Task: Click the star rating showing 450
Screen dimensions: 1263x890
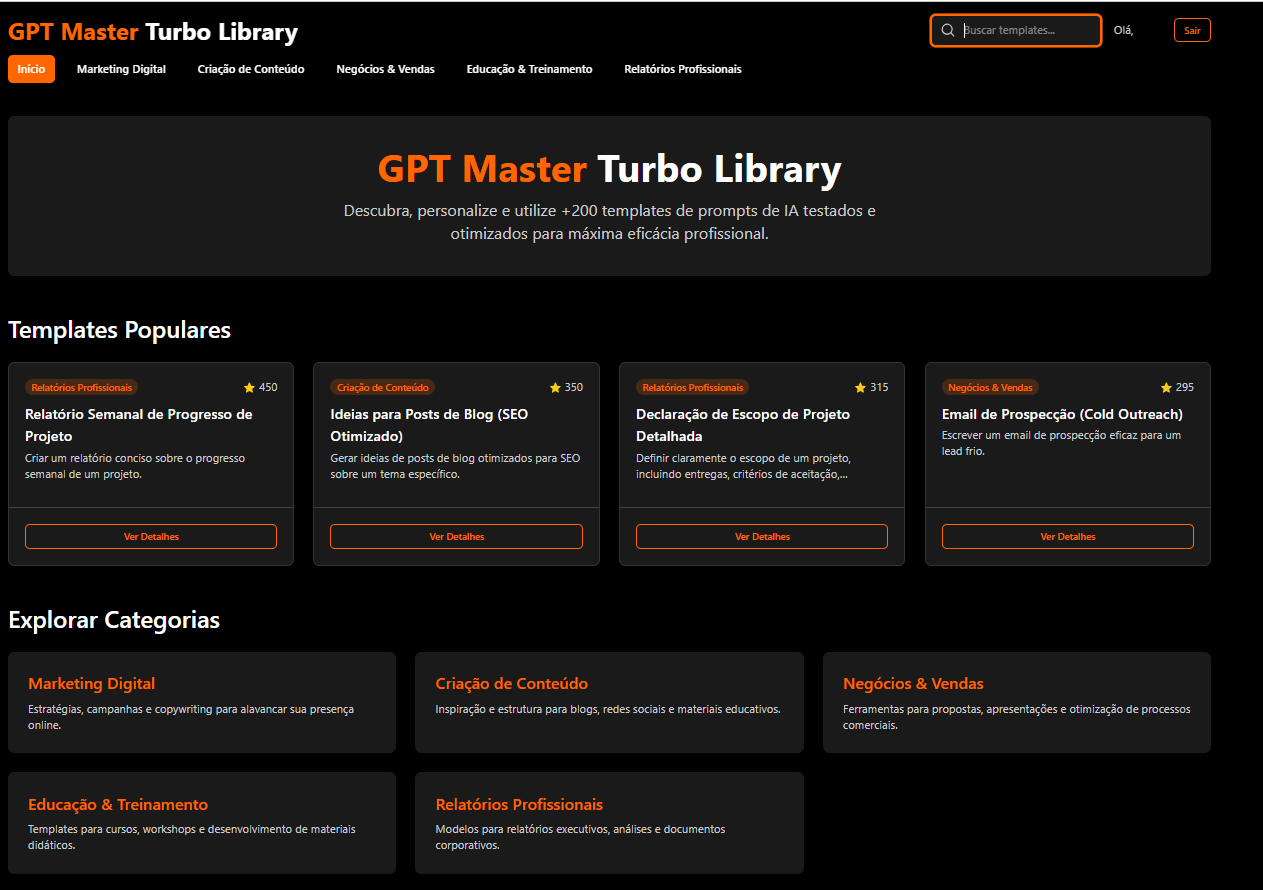Action: pyautogui.click(x=260, y=387)
